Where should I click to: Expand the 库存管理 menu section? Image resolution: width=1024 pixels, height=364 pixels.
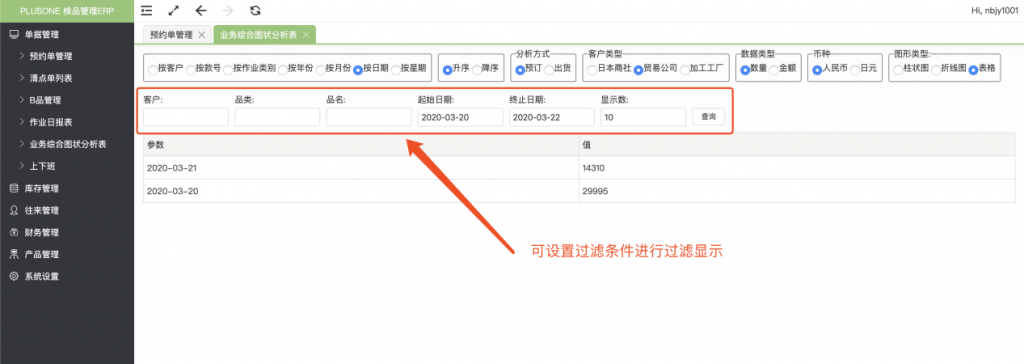(42, 188)
